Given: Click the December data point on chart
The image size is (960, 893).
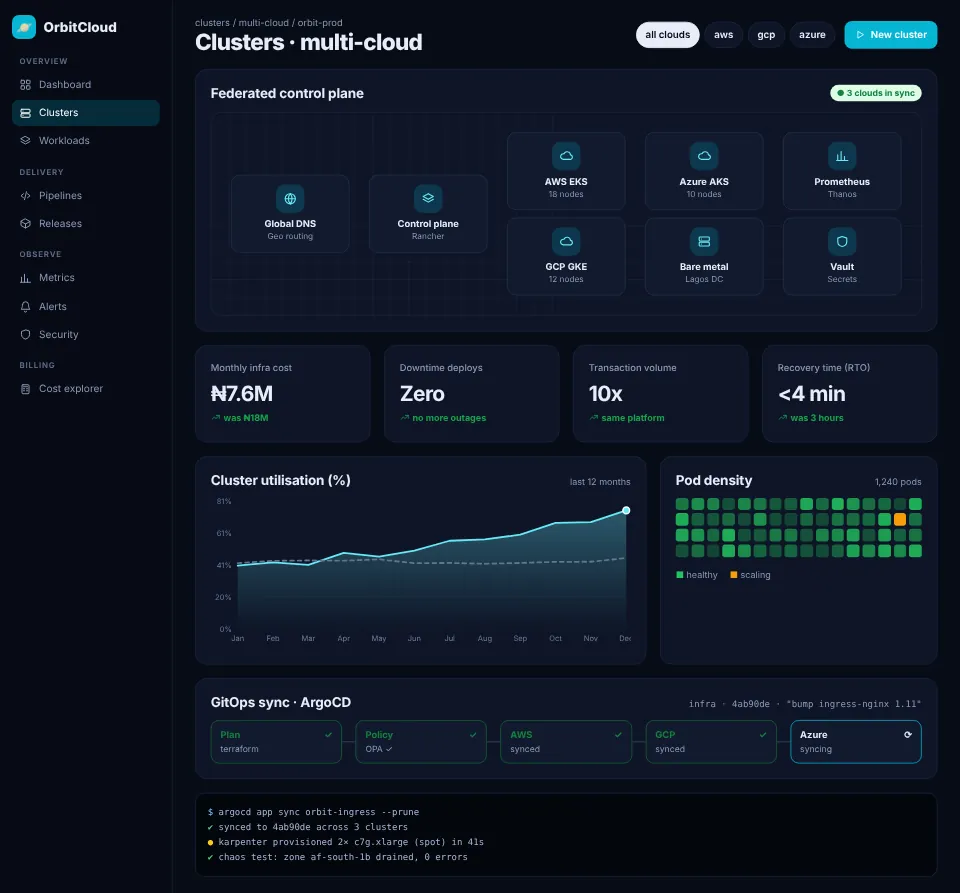Looking at the screenshot, I should coord(626,510).
